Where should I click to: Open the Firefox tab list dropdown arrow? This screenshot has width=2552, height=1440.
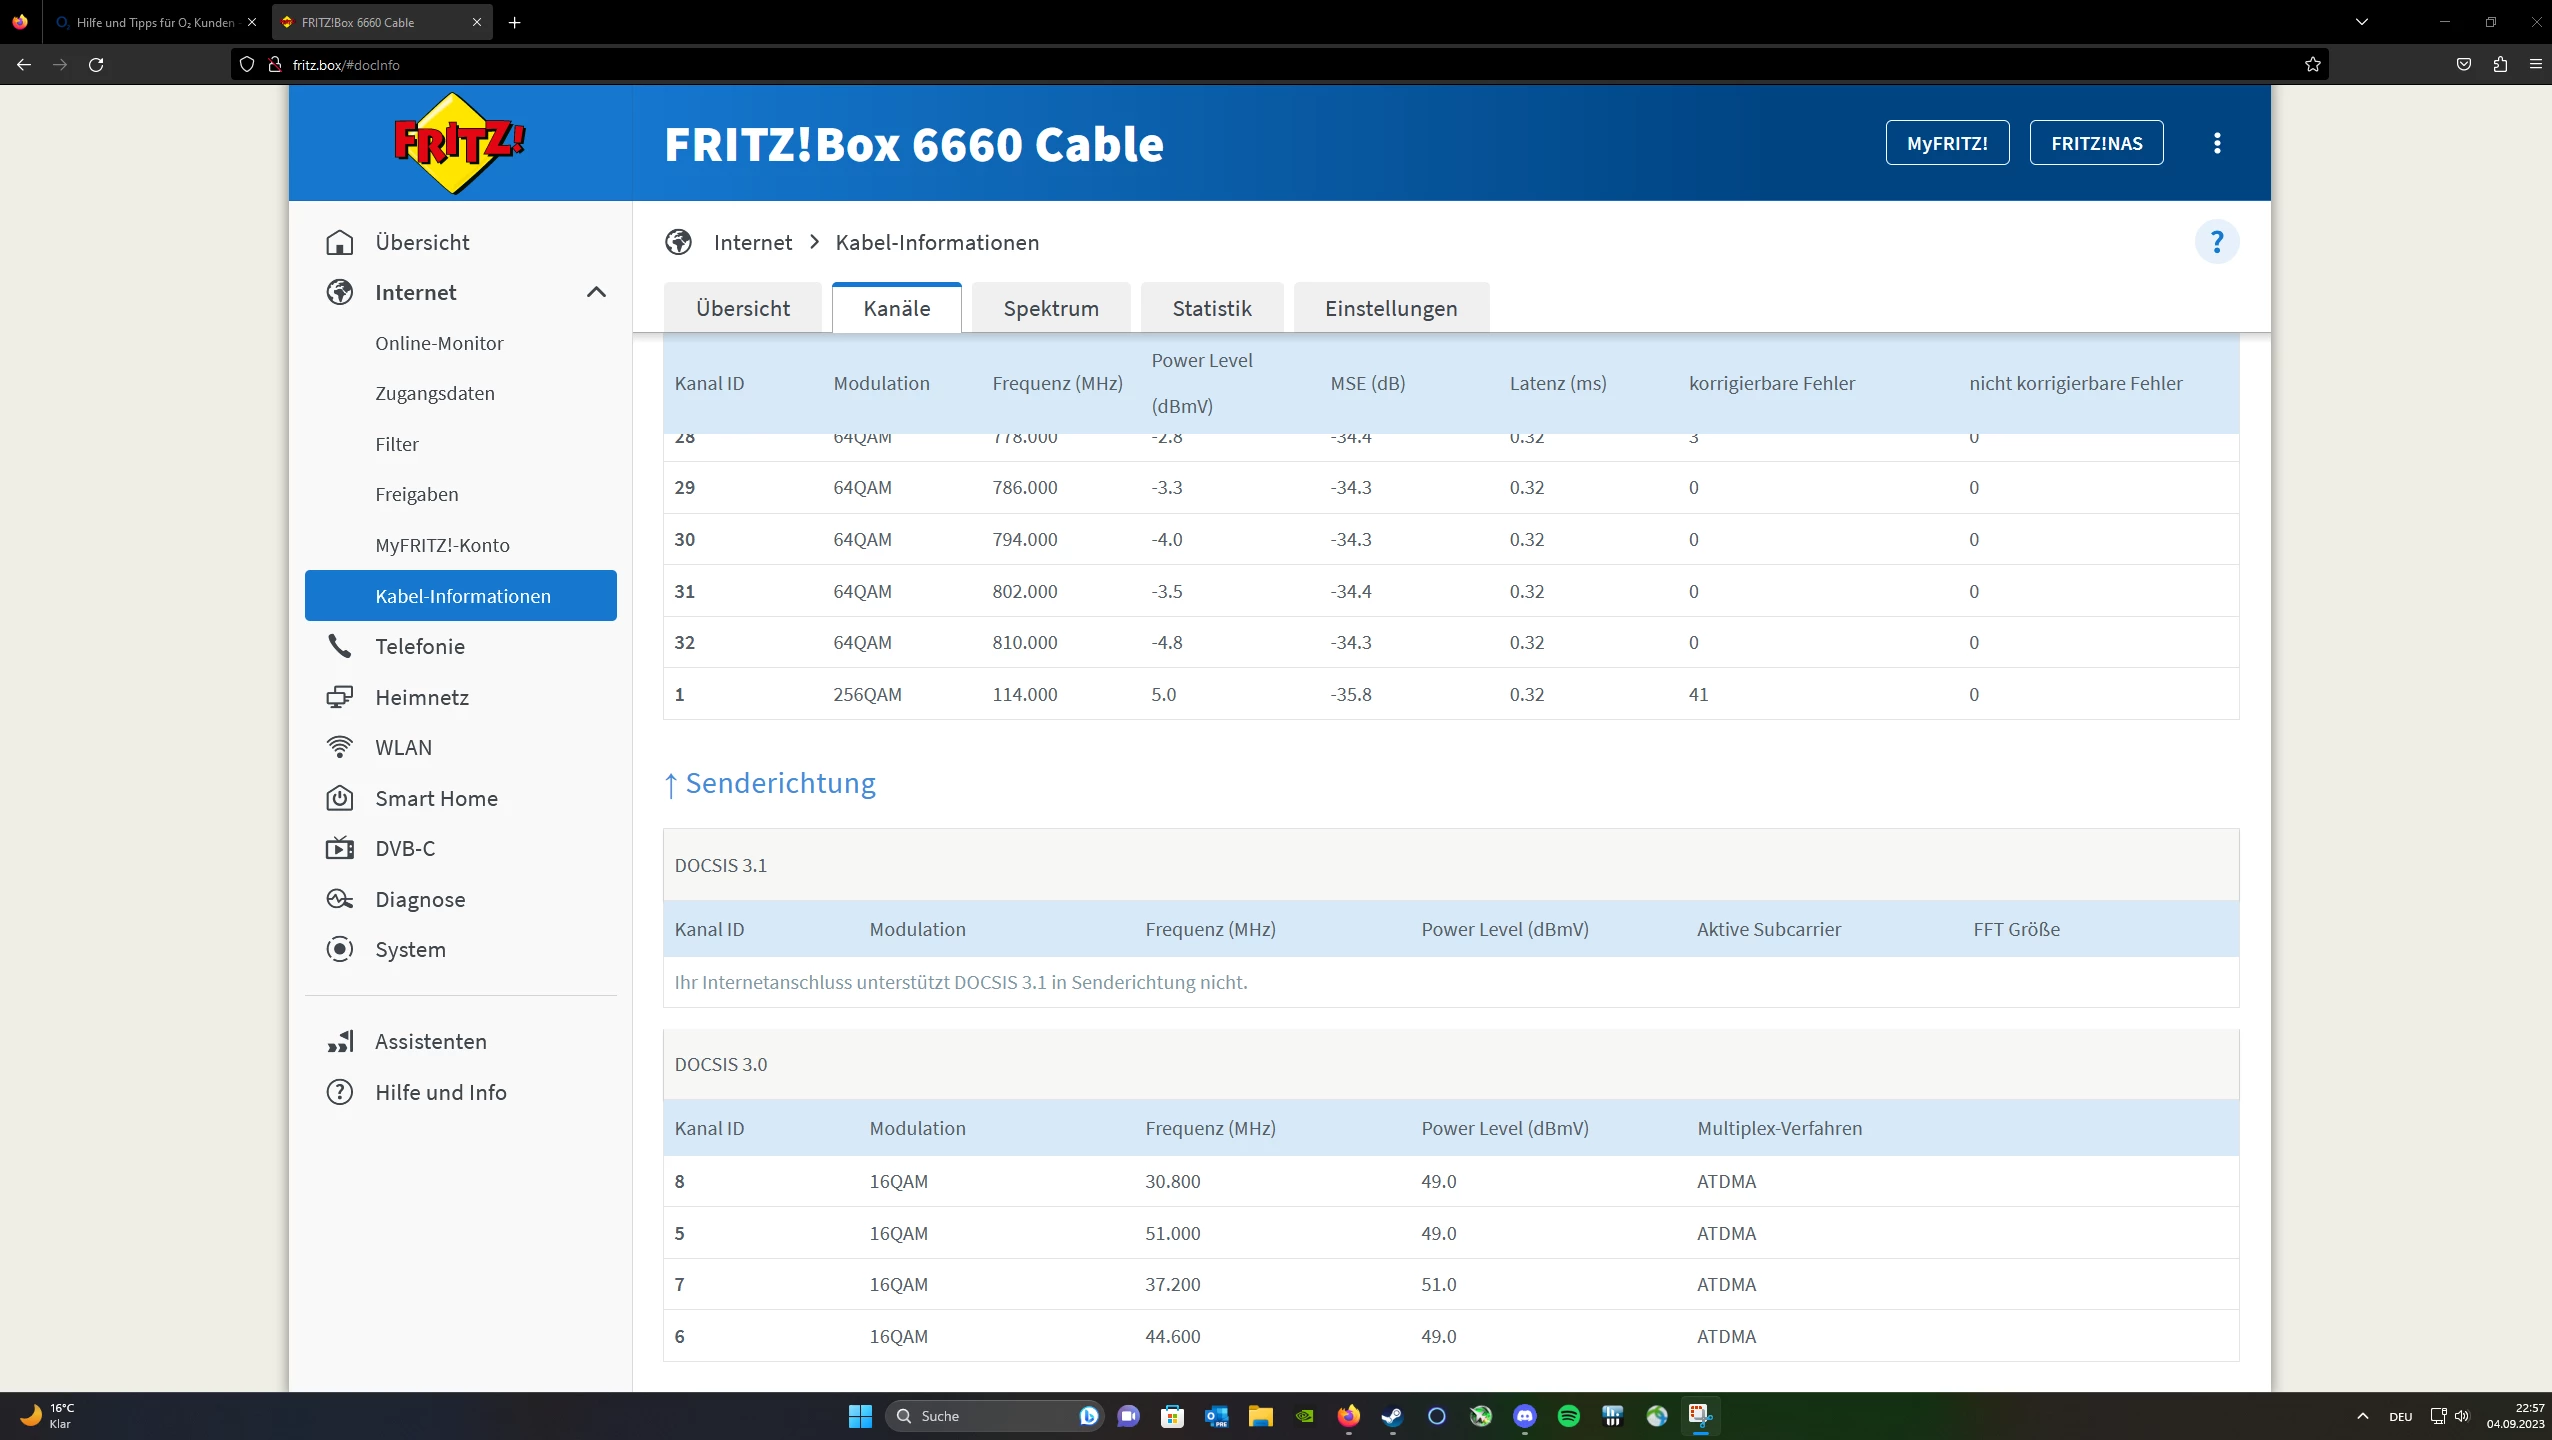coord(2361,22)
